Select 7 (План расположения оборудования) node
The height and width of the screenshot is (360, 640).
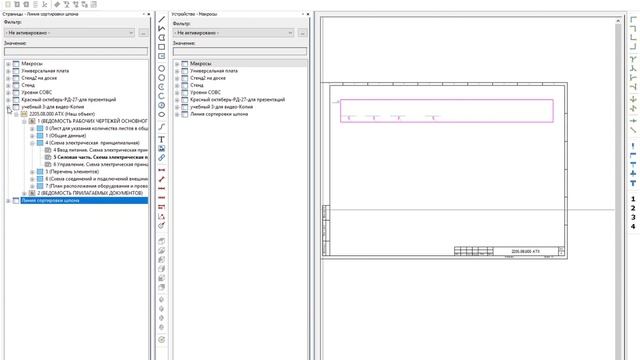tap(96, 186)
